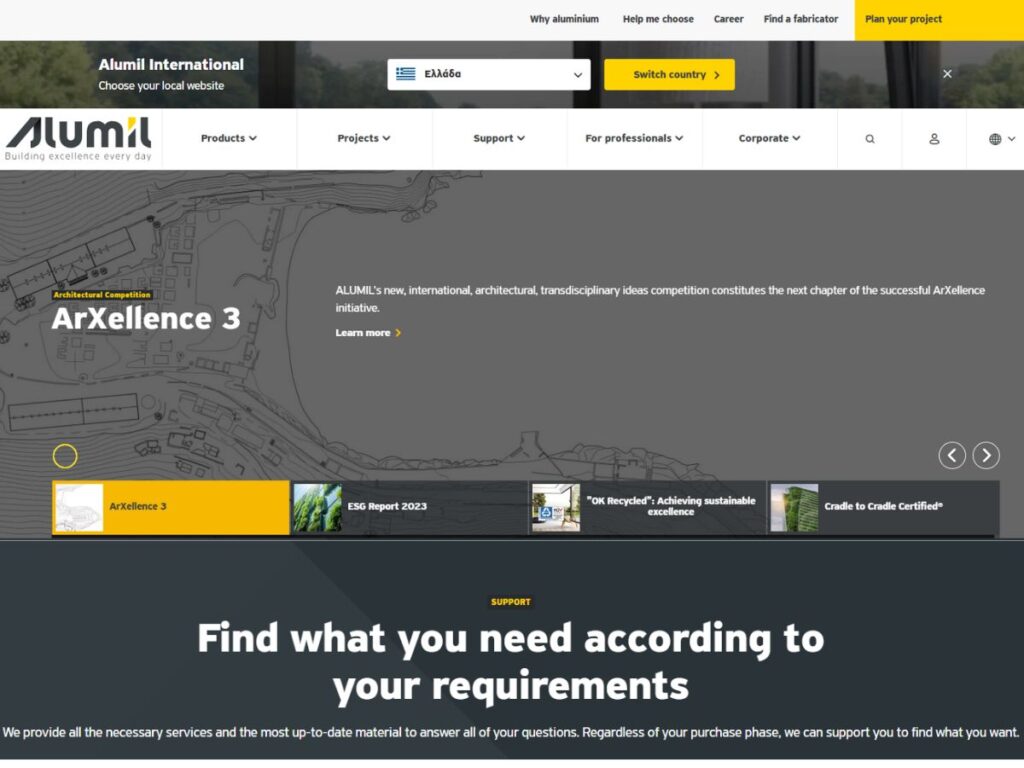
Task: Open the Career link
Action: coord(728,19)
